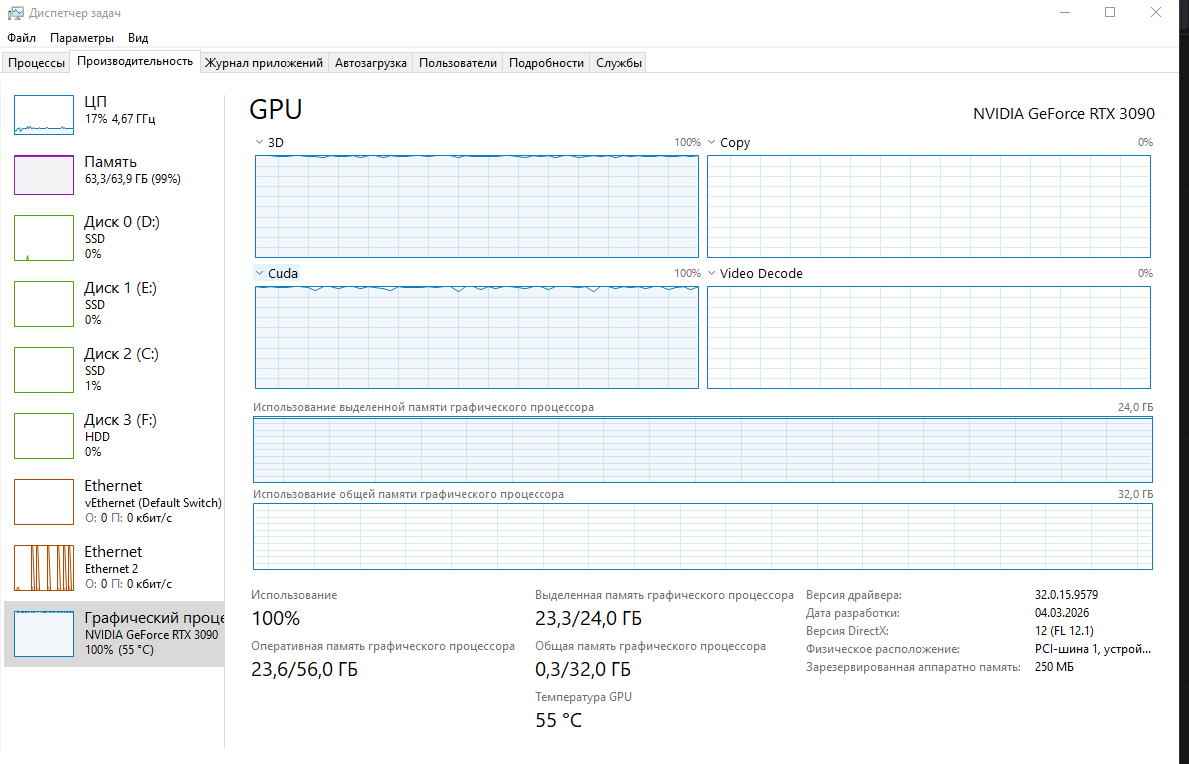This screenshot has width=1189, height=764.
Task: Click the 0,3/32,0 ГБ shared memory value
Action: point(583,670)
